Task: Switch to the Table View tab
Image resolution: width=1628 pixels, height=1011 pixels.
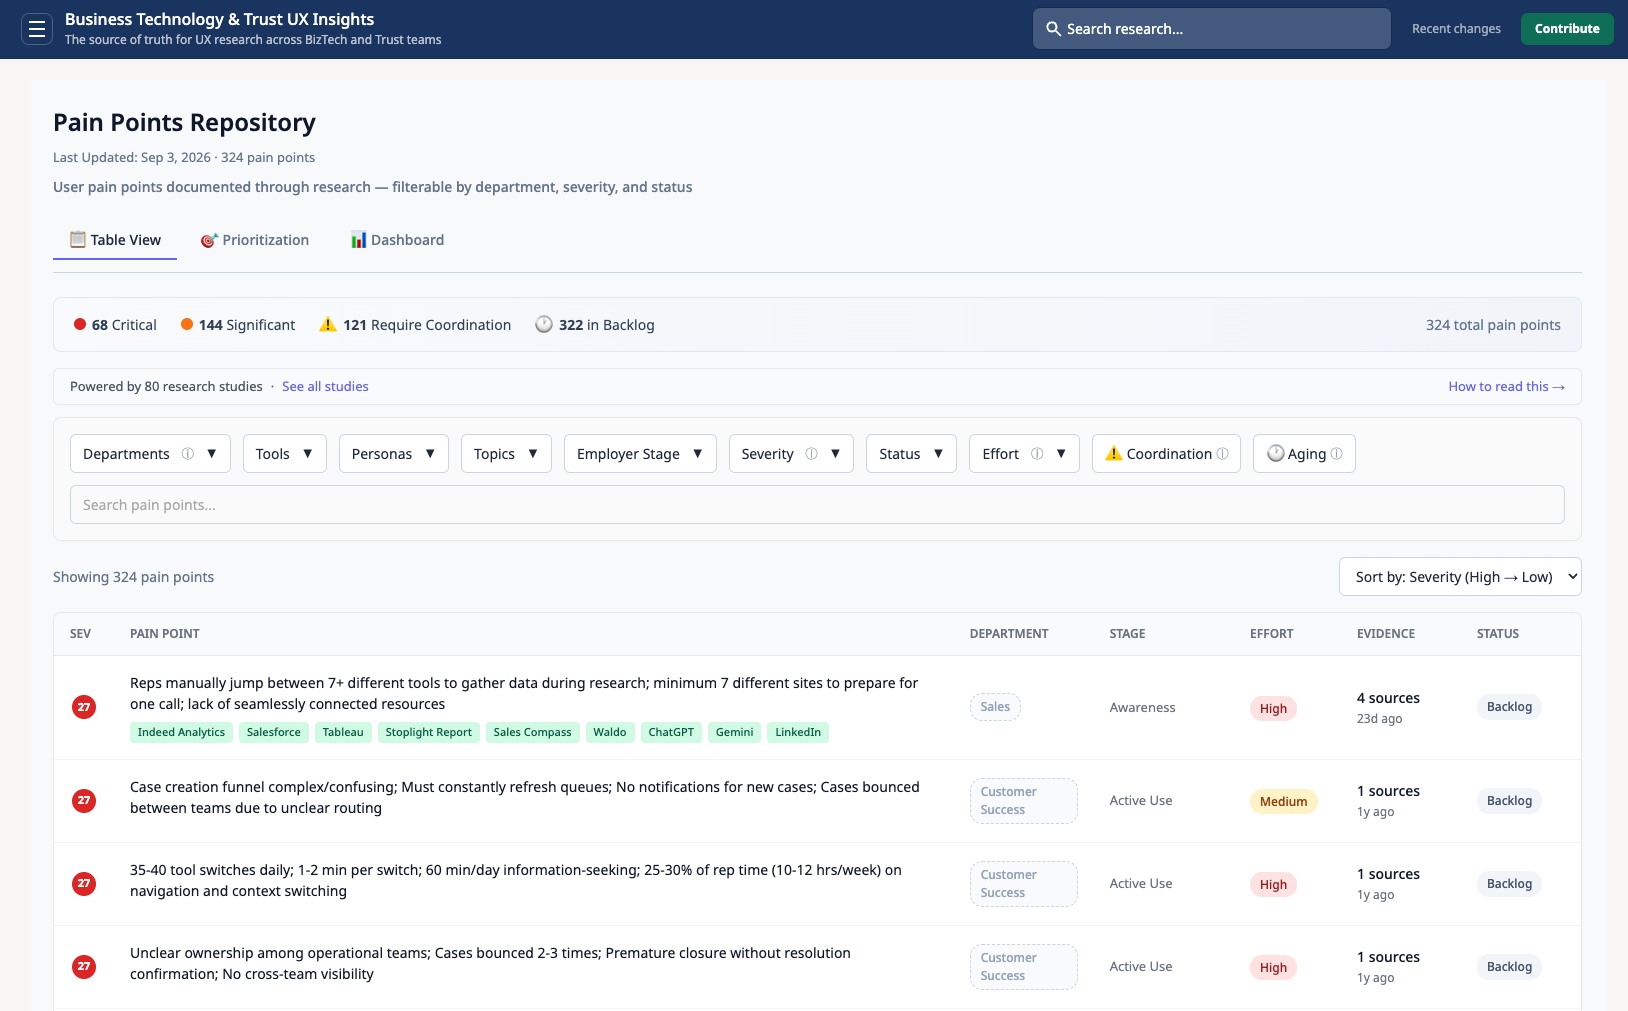Action: point(115,240)
